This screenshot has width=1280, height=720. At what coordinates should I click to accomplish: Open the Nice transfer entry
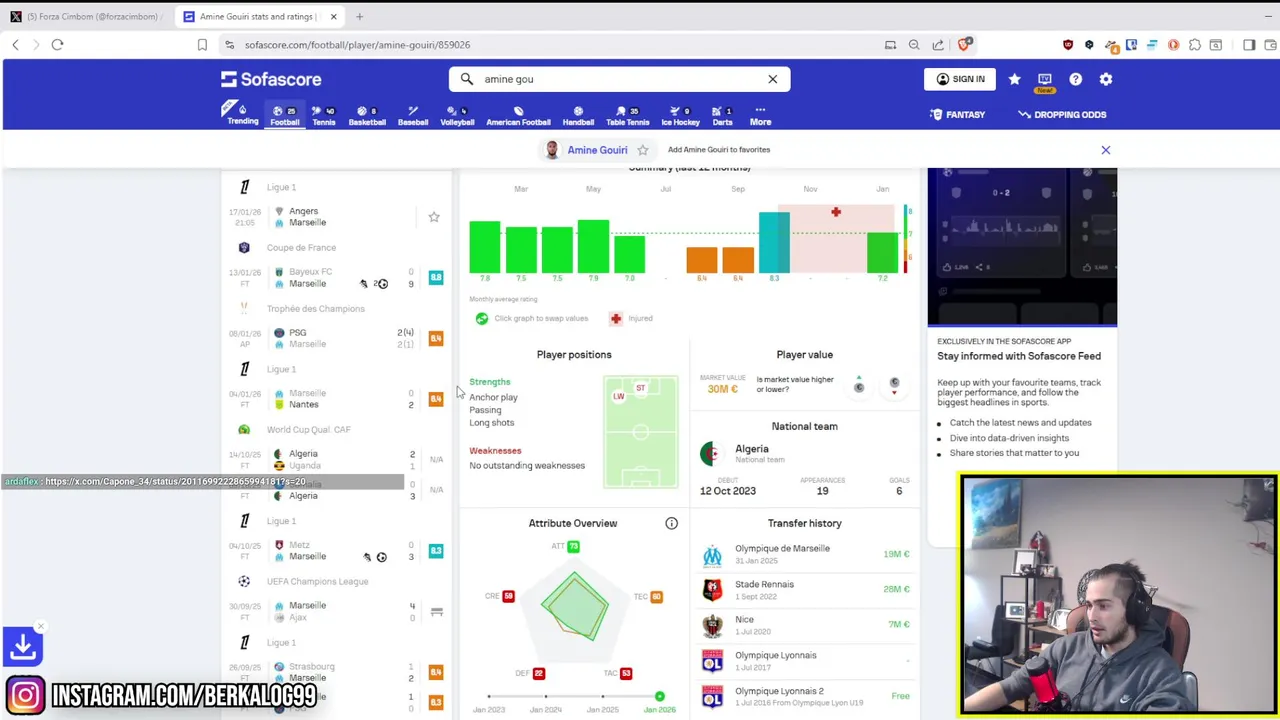(x=805, y=625)
